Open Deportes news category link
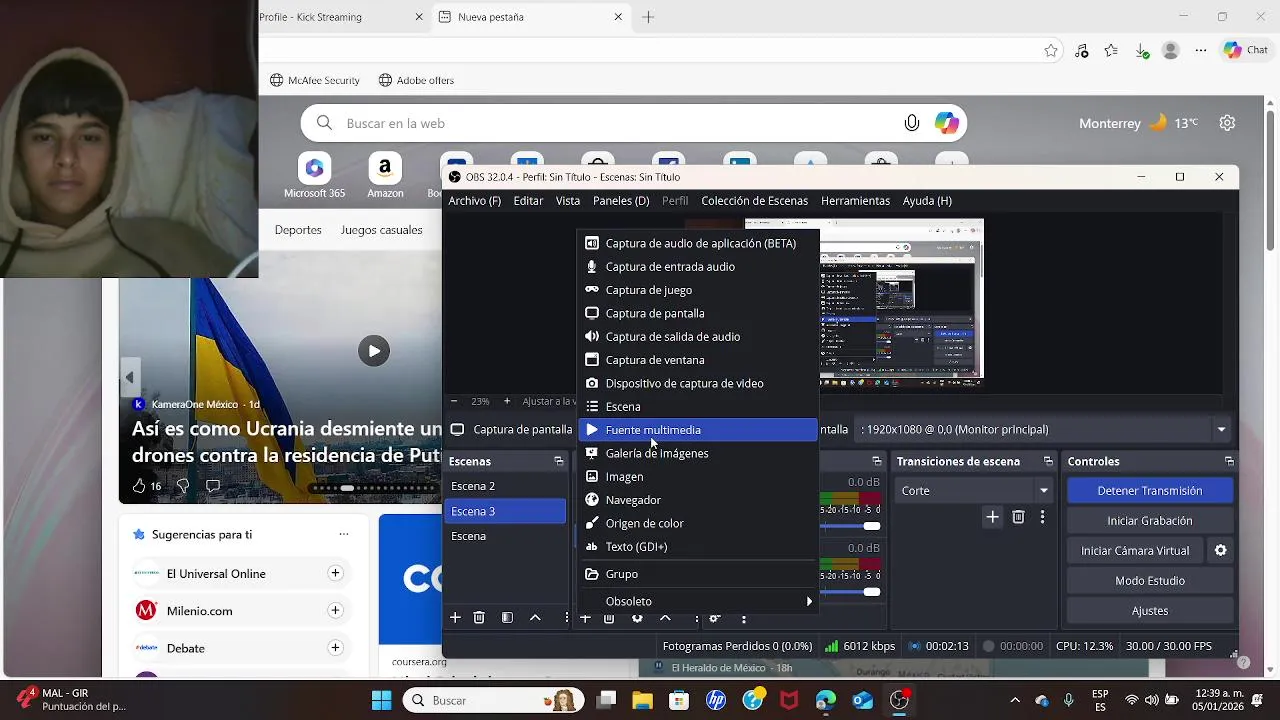Image resolution: width=1280 pixels, height=720 pixels. tap(298, 230)
